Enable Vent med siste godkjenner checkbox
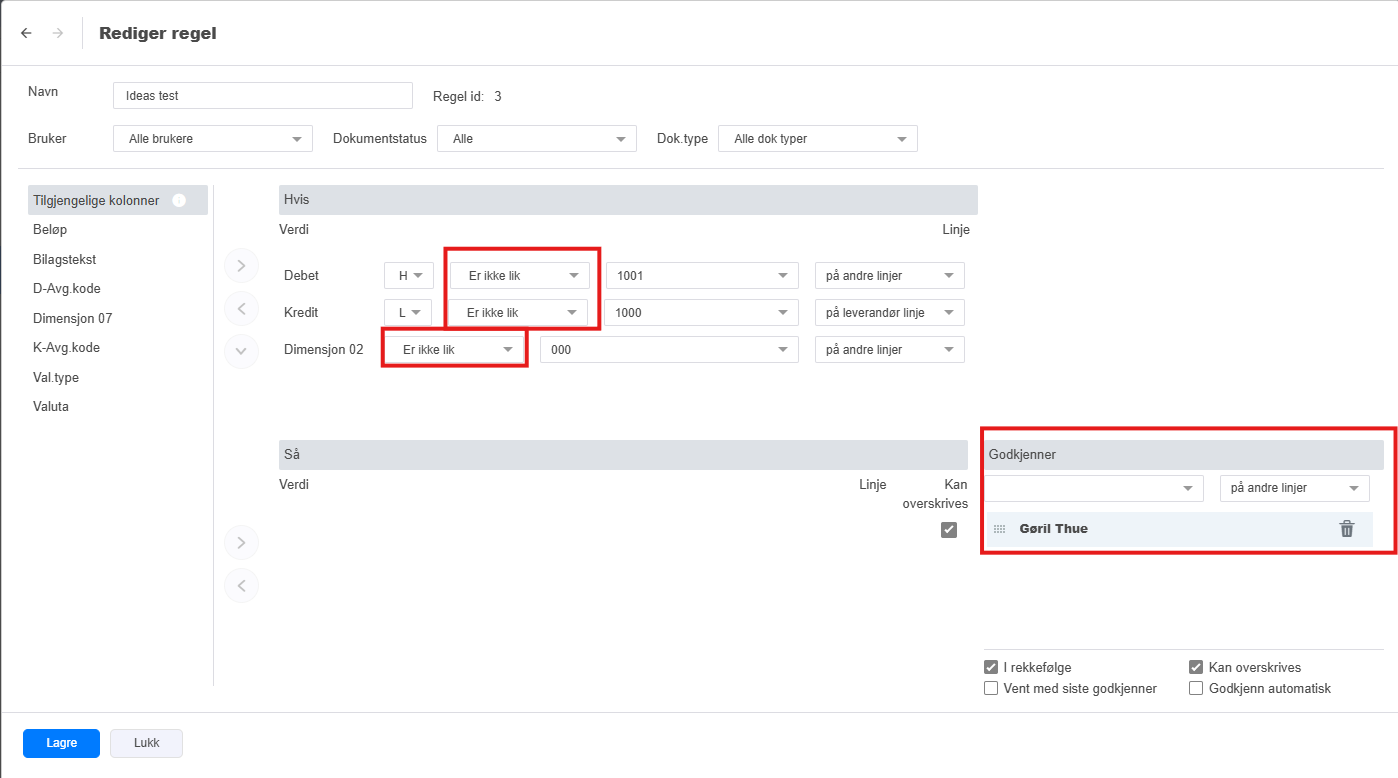 click(x=991, y=688)
